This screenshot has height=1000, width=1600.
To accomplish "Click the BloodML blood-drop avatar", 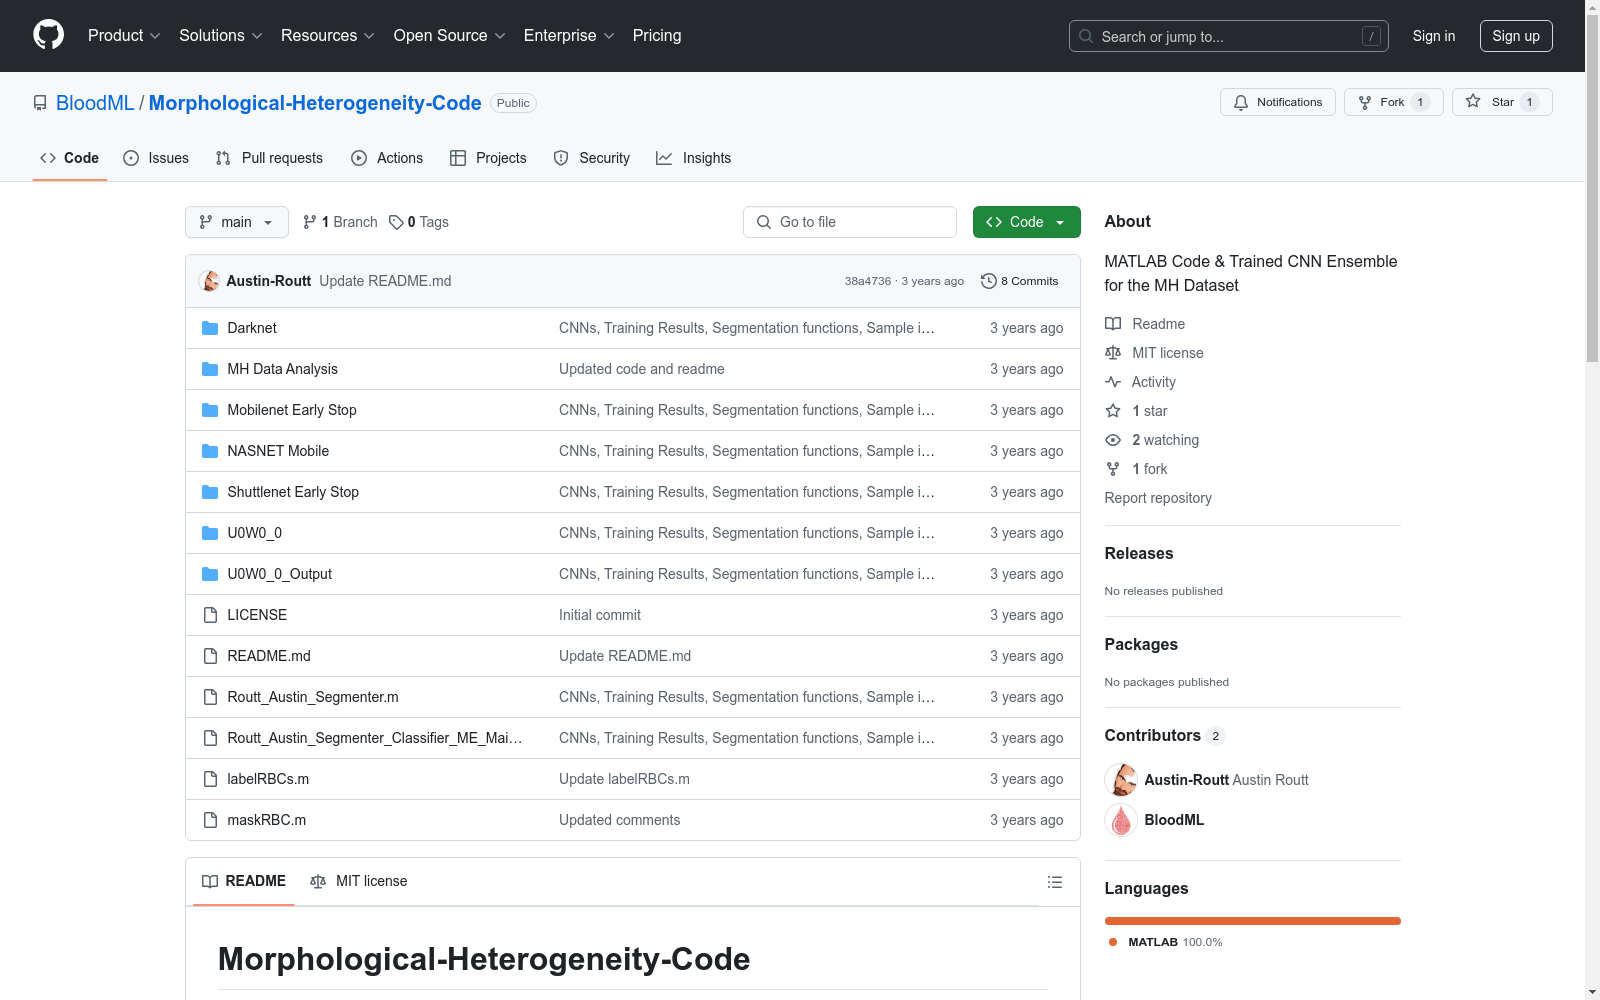I will (x=1121, y=820).
